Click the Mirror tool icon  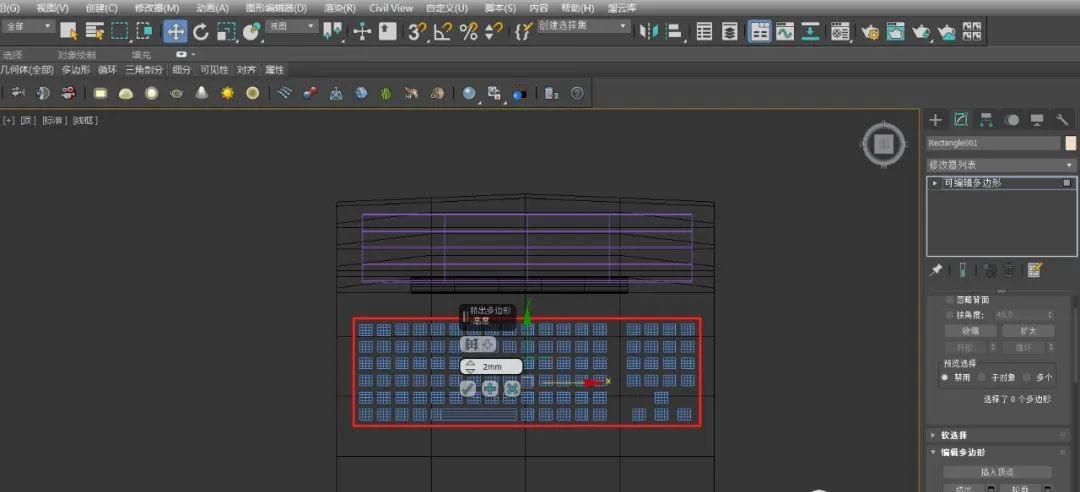coord(648,31)
